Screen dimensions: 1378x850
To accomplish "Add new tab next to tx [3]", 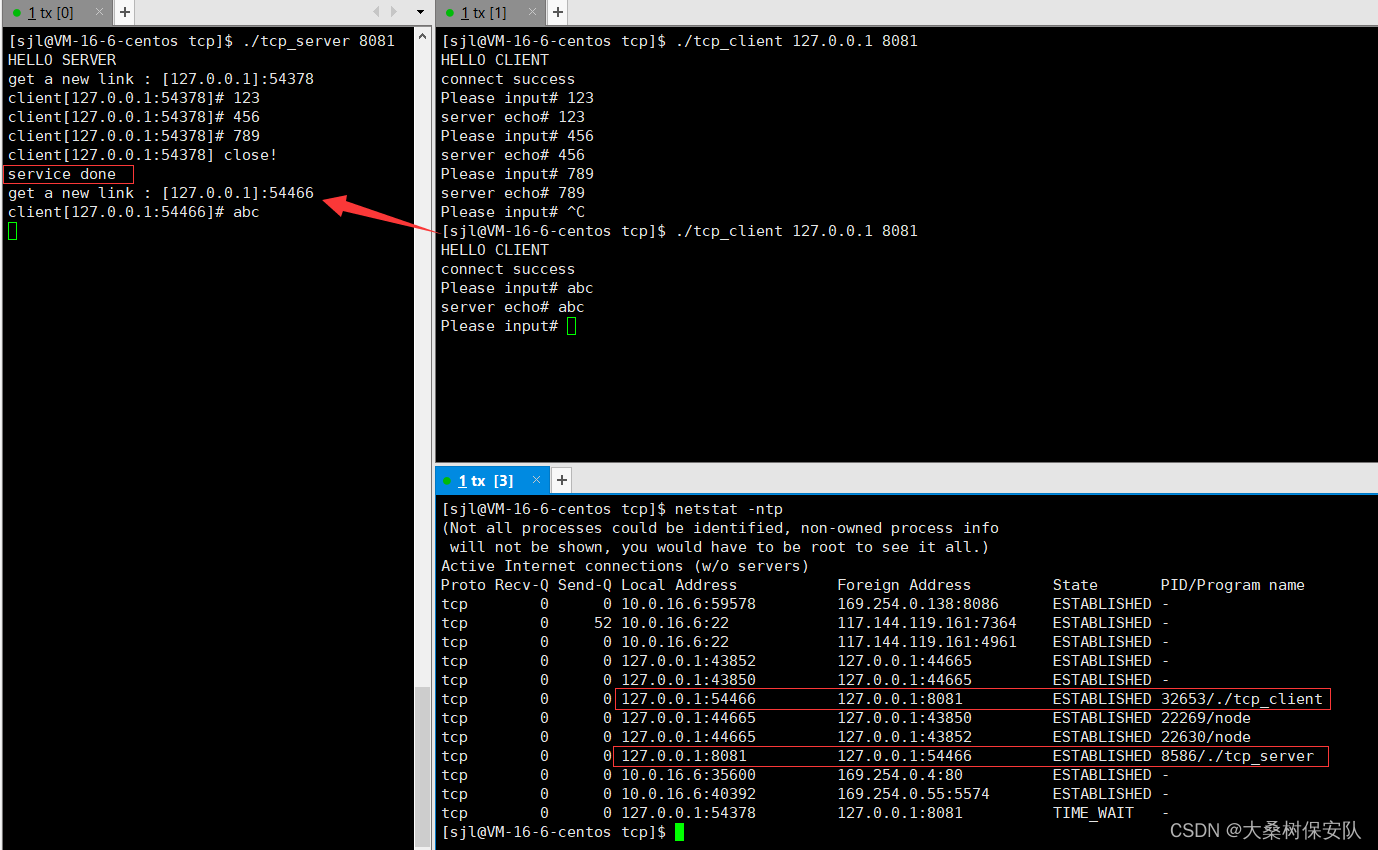I will (562, 480).
